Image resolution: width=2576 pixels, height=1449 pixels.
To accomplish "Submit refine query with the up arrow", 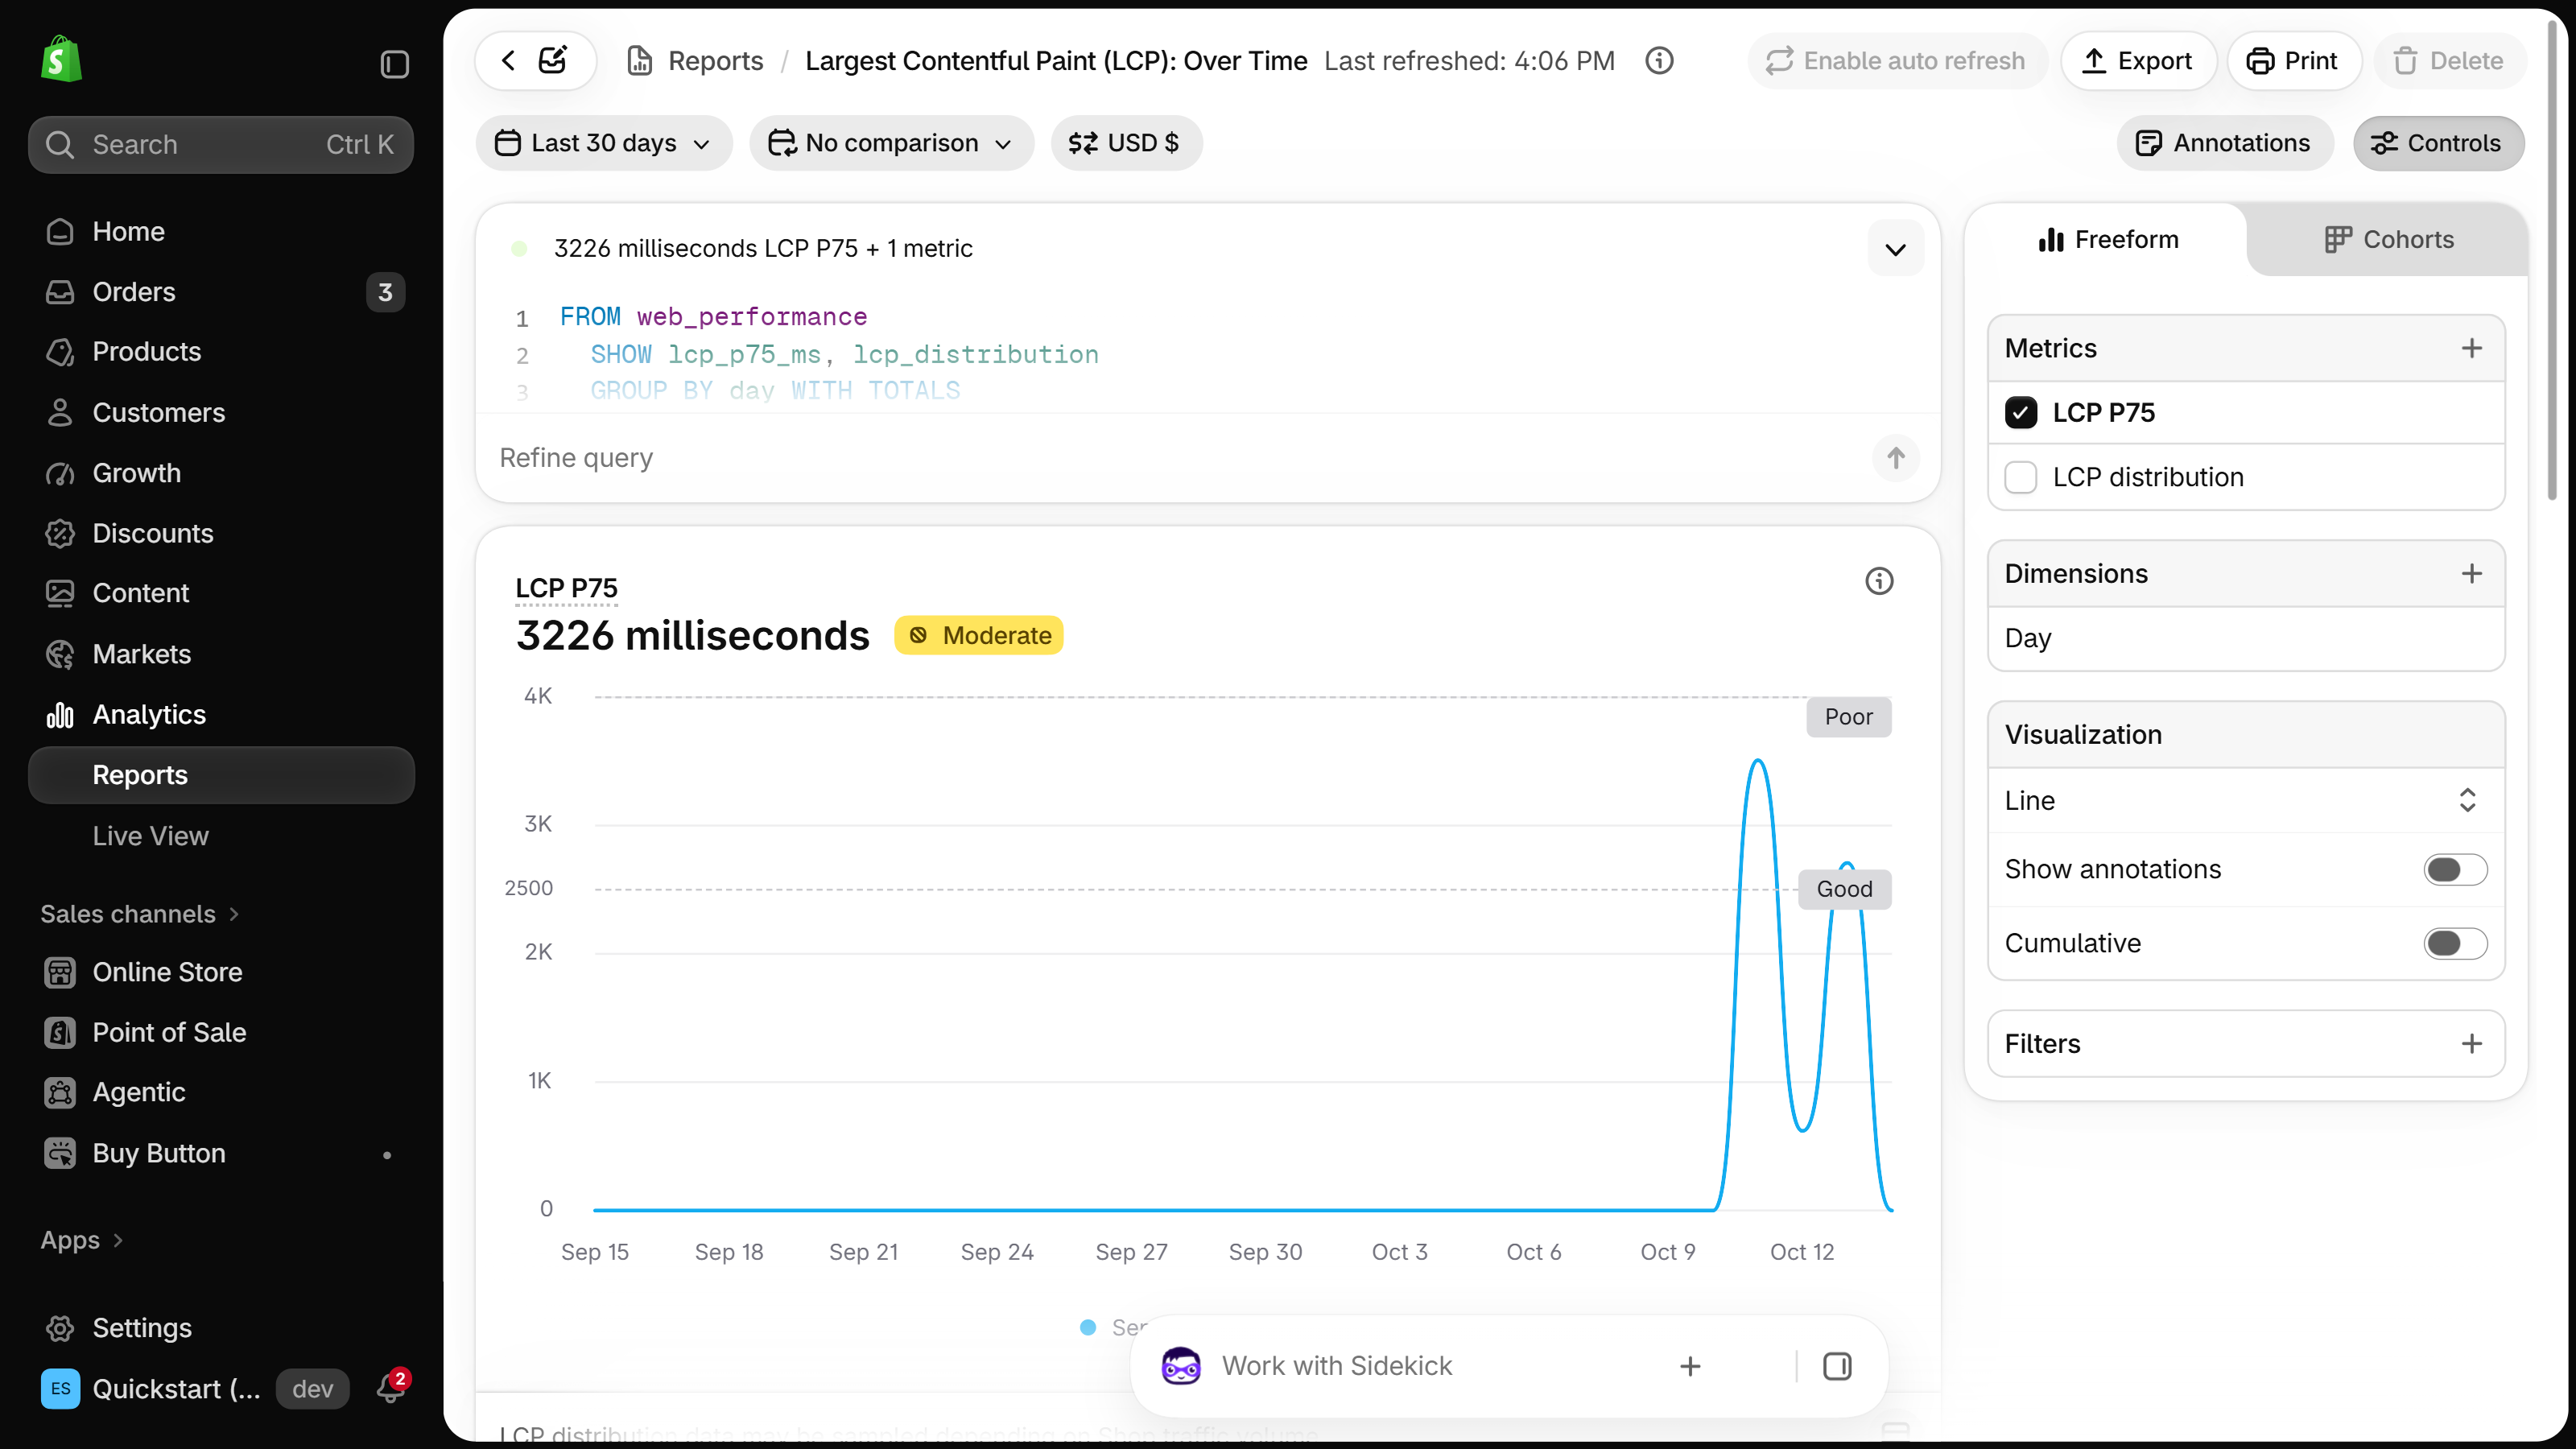I will tap(1896, 458).
